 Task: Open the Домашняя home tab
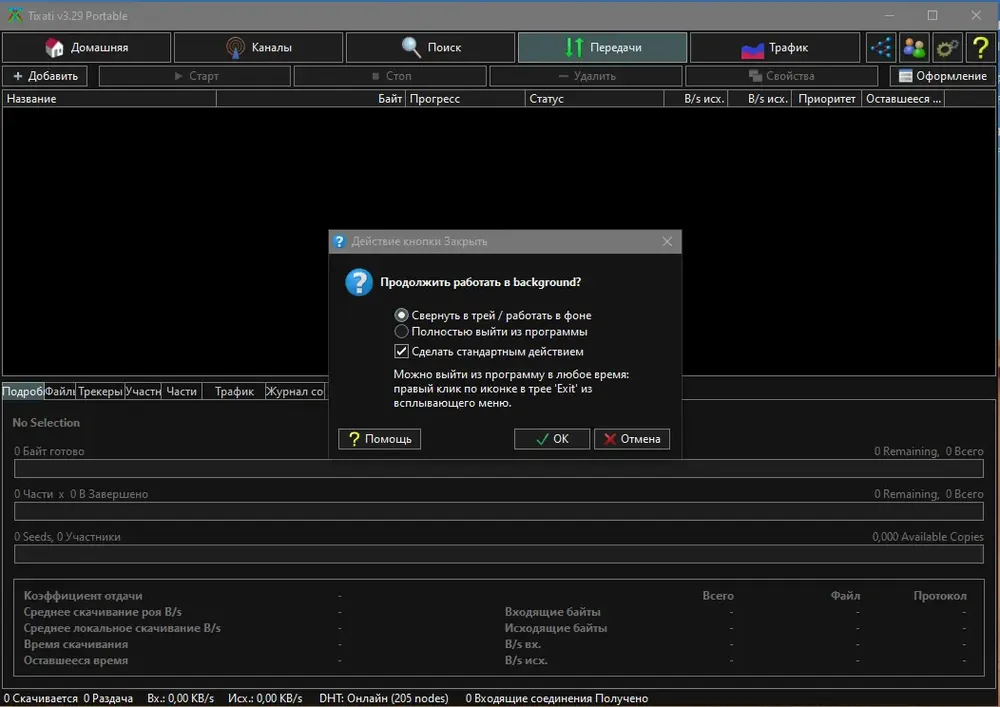point(87,47)
